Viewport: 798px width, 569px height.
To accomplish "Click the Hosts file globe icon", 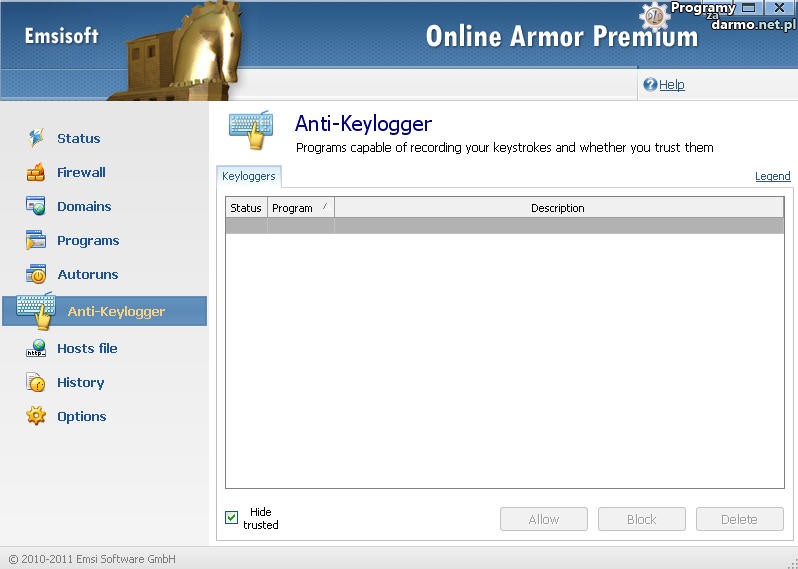I will tap(36, 348).
